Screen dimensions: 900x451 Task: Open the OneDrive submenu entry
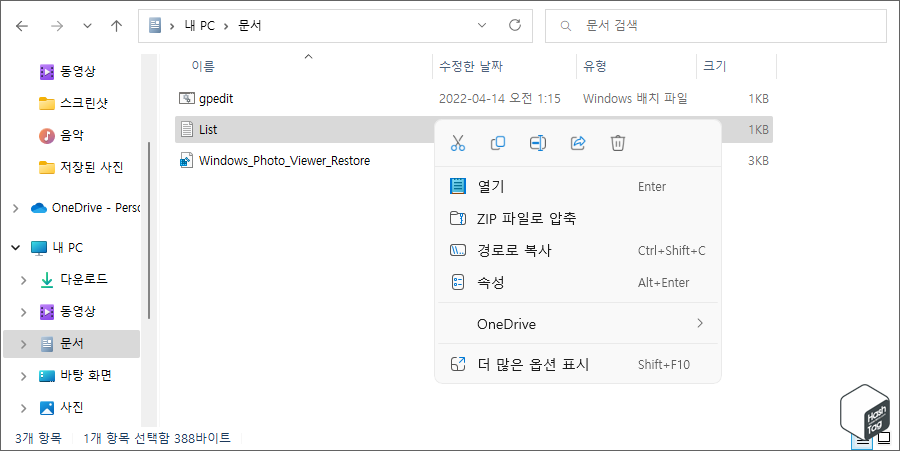pyautogui.click(x=577, y=324)
